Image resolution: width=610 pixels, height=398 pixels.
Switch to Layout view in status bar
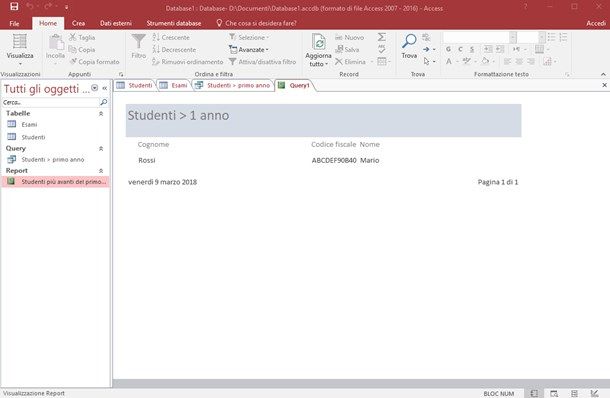[x=574, y=393]
